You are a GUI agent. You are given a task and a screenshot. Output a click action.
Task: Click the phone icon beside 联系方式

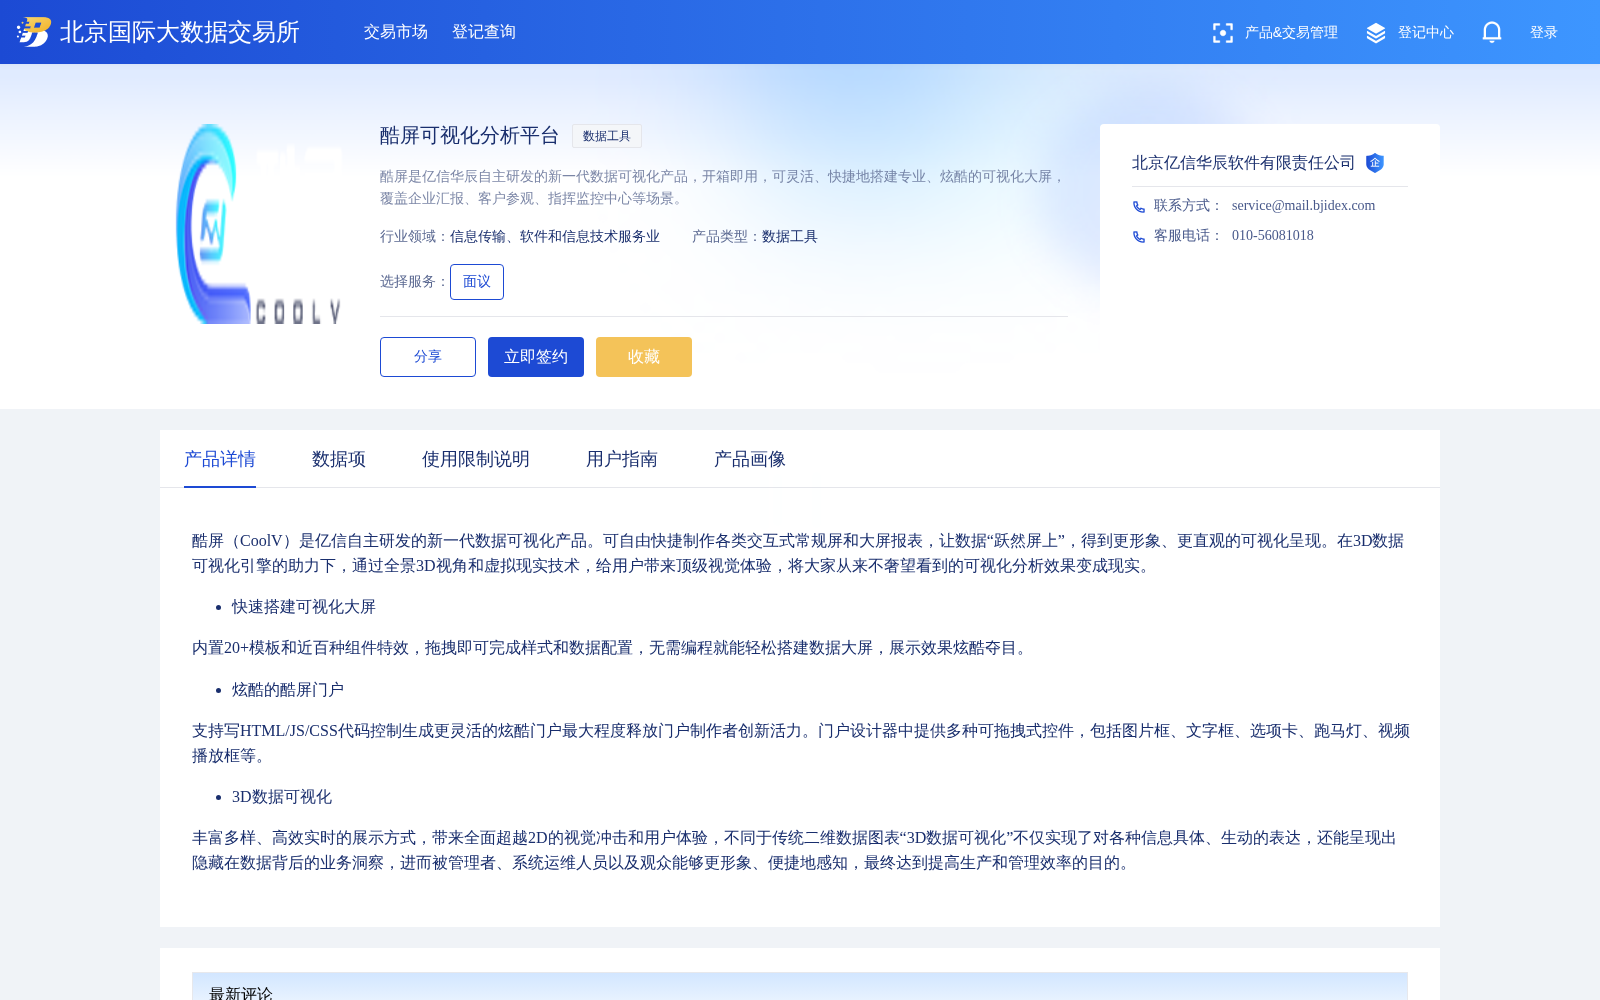(x=1139, y=207)
